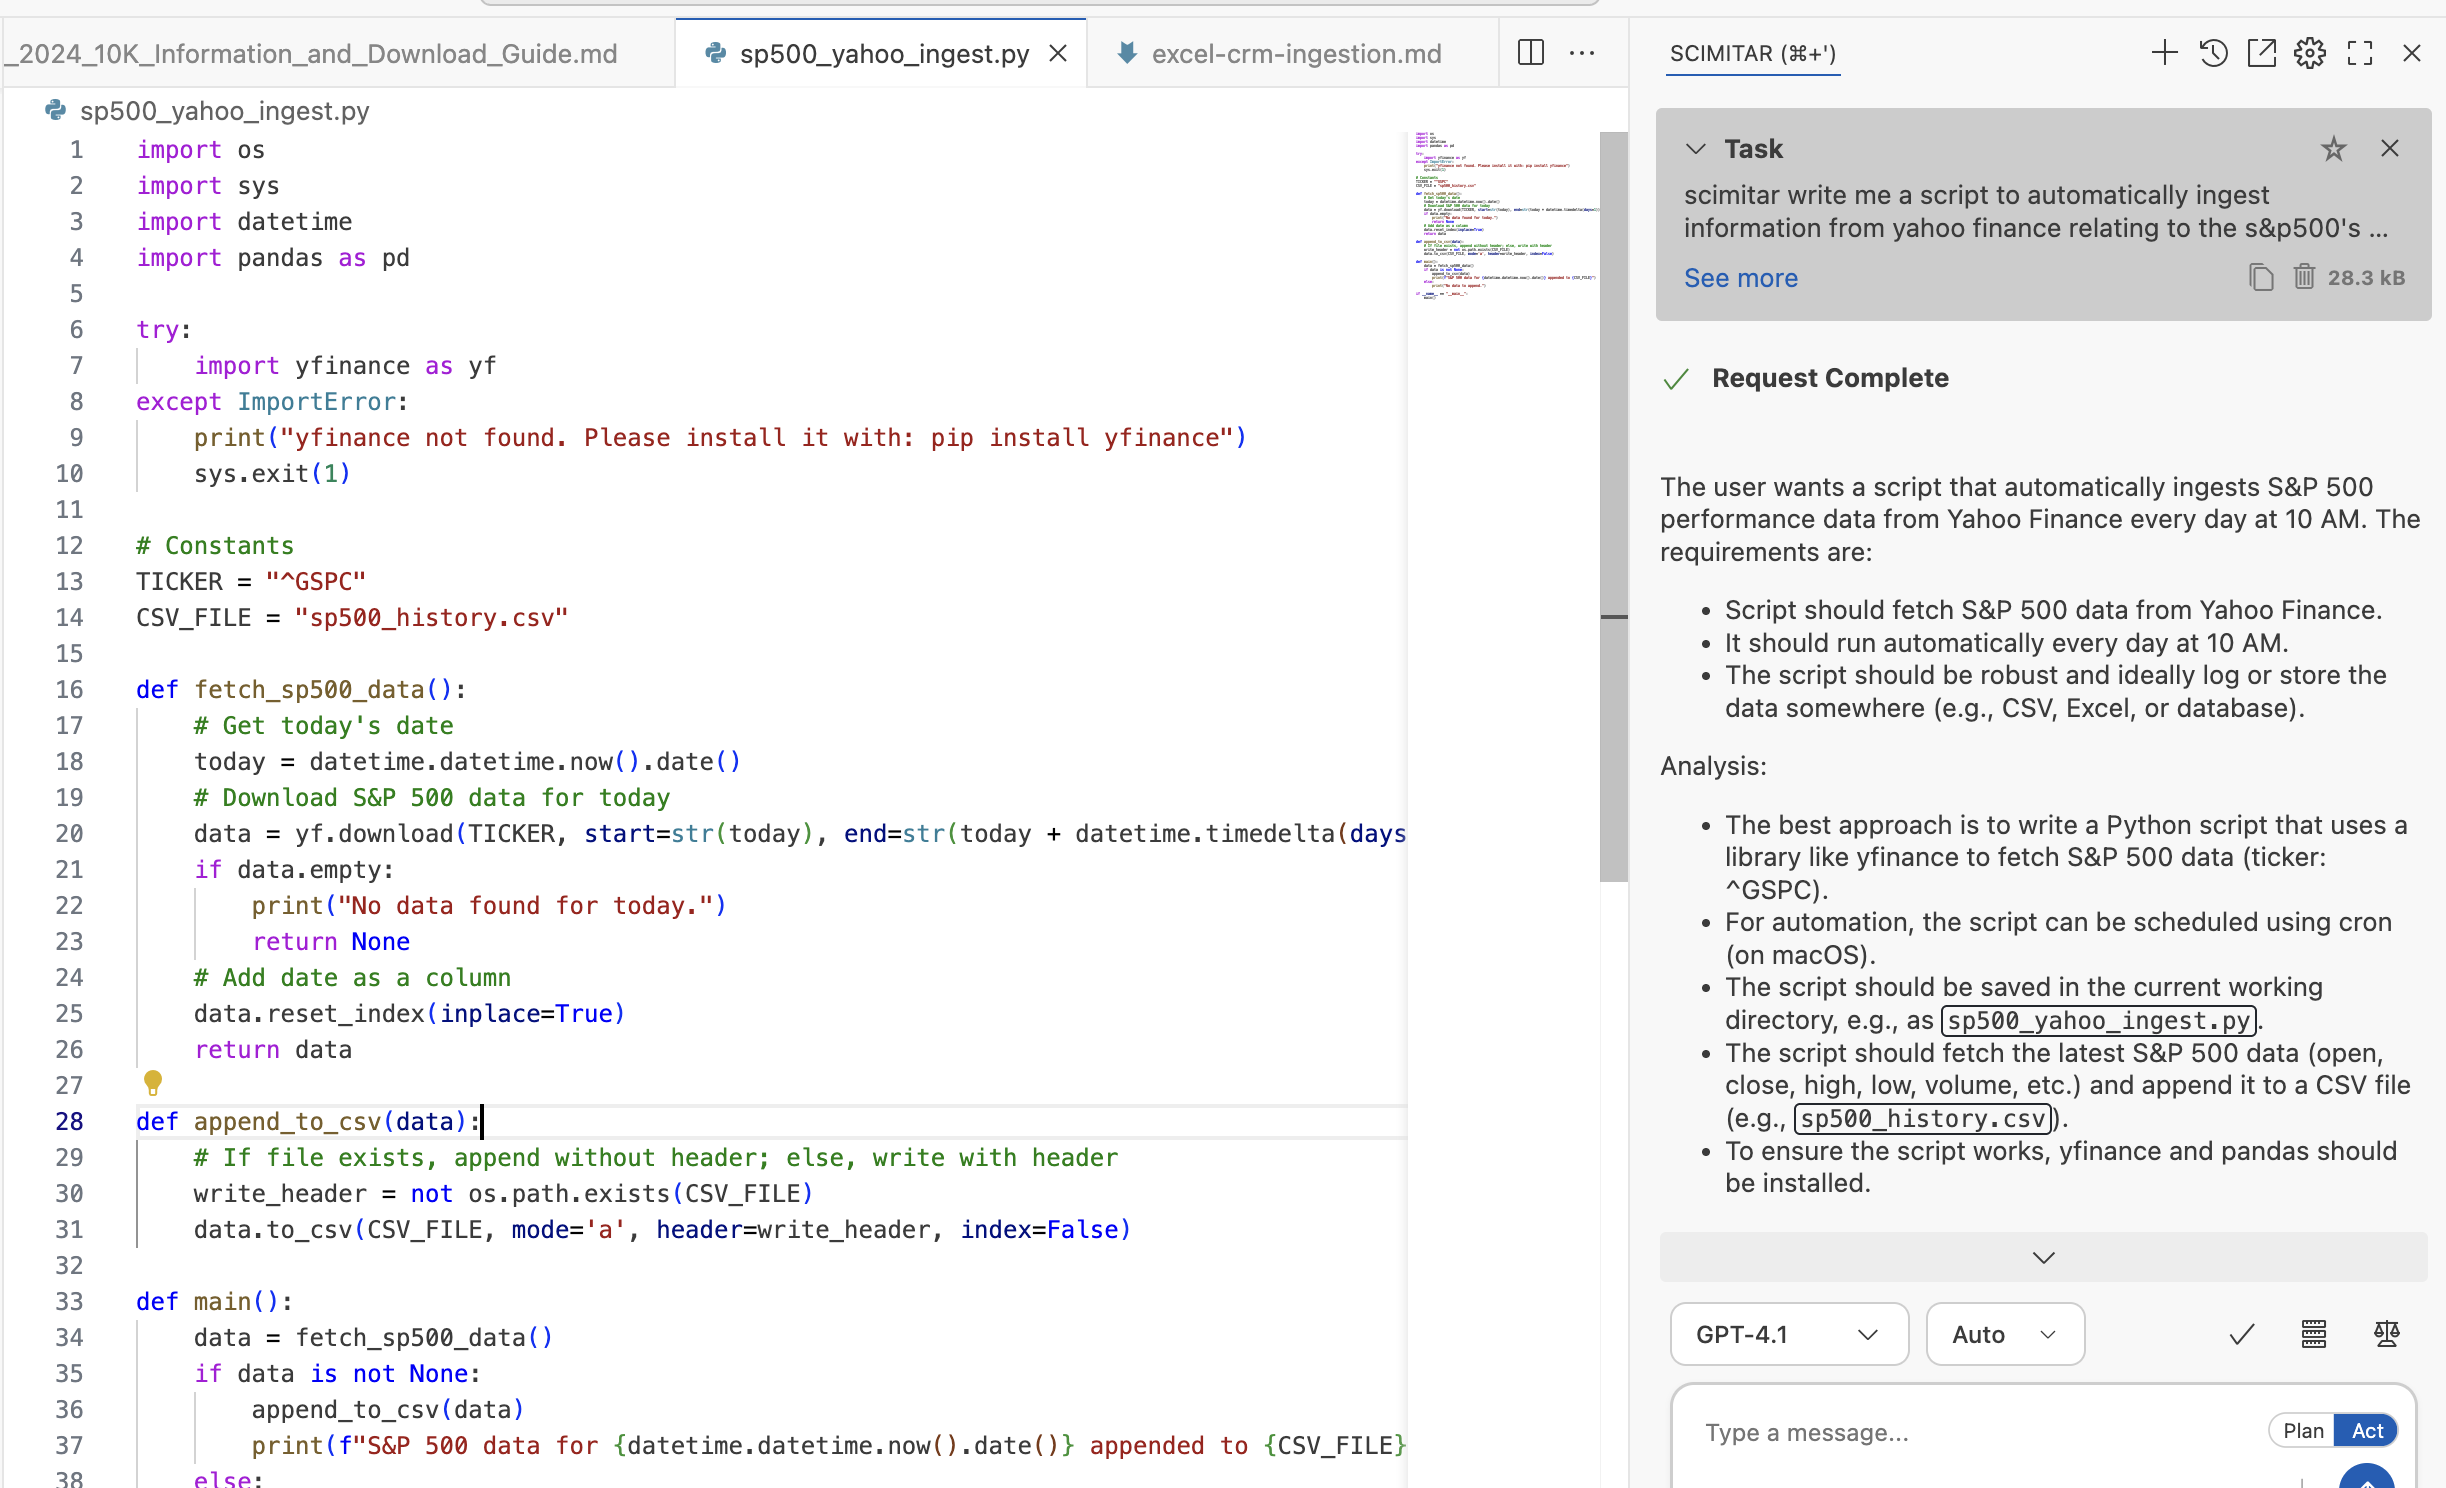Open task history clock icon
This screenshot has width=2446, height=1488.
click(2213, 53)
